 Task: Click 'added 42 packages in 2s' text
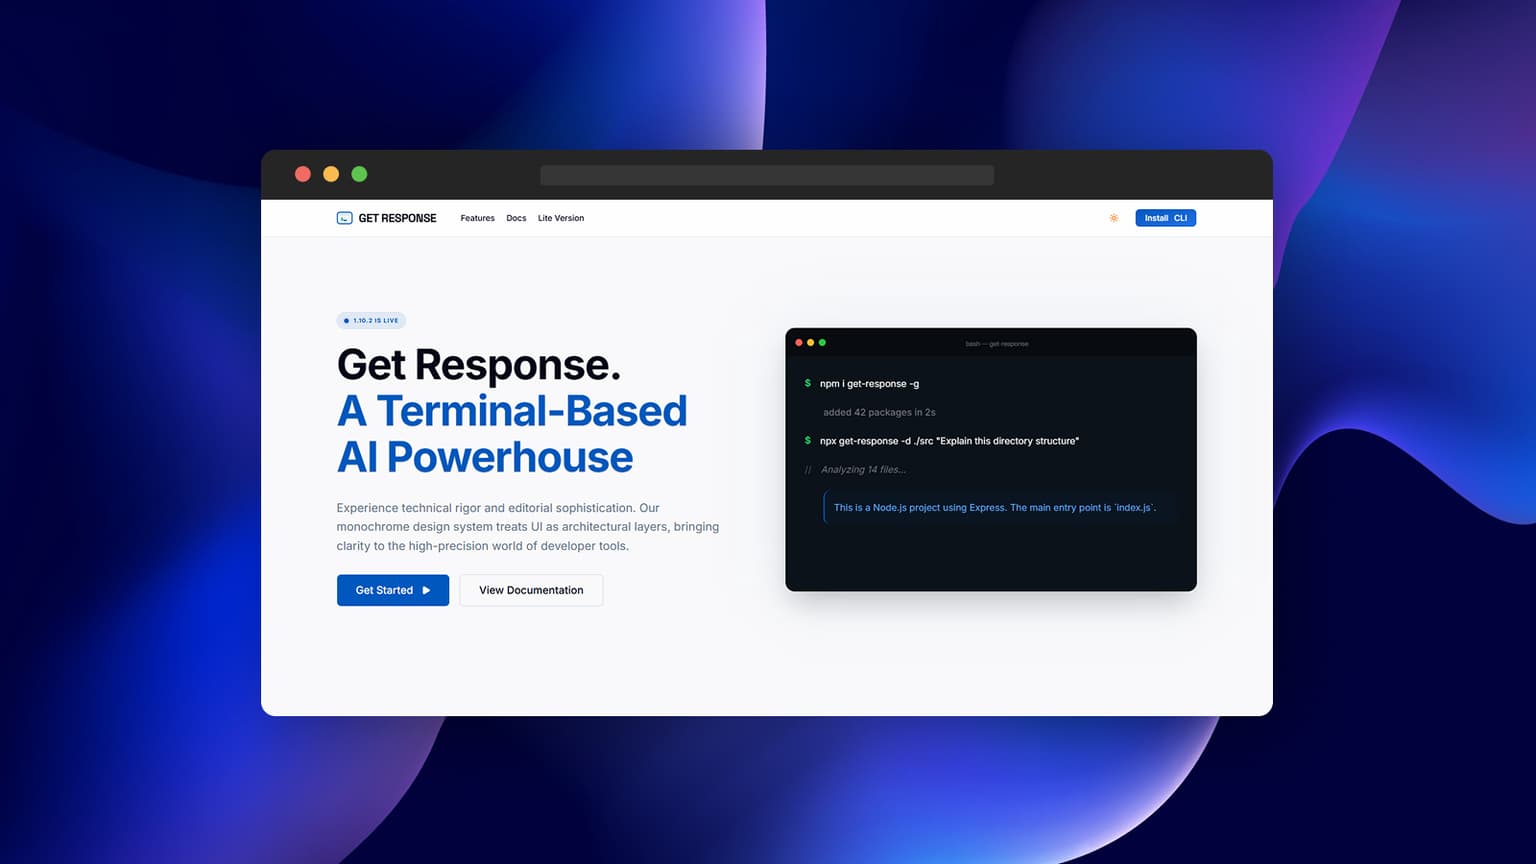(879, 412)
